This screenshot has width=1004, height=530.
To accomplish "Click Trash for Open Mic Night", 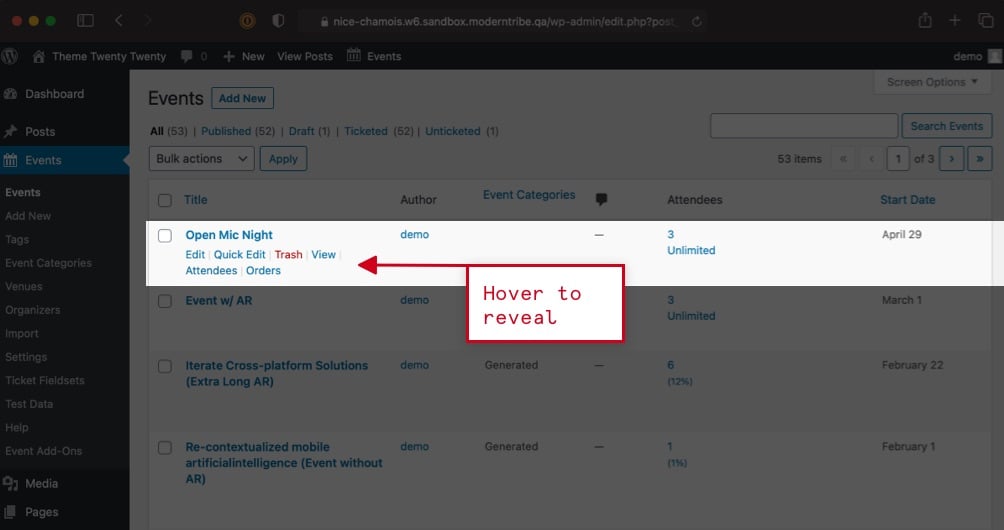I will click(288, 255).
